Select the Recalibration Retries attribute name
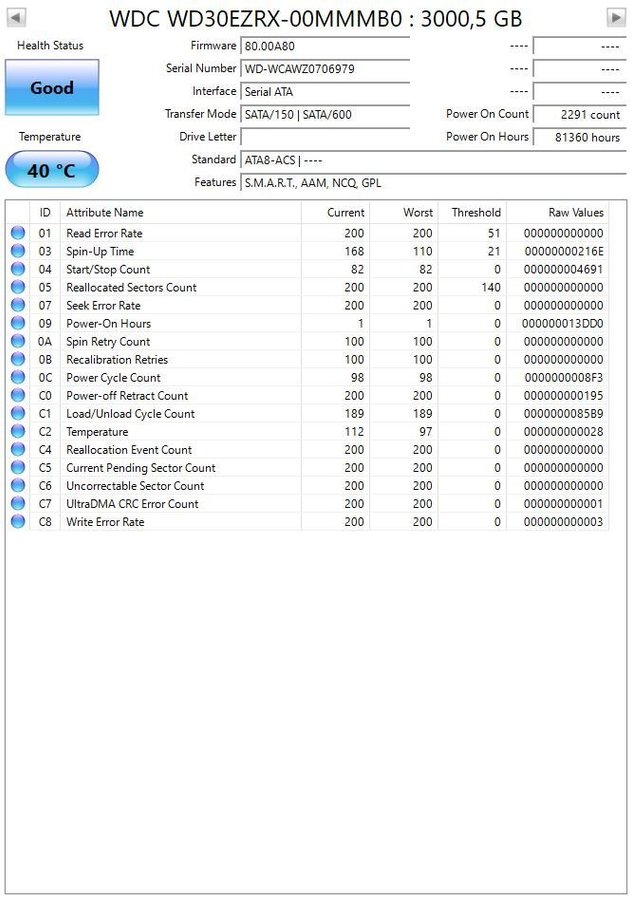The image size is (632, 900). tap(117, 359)
